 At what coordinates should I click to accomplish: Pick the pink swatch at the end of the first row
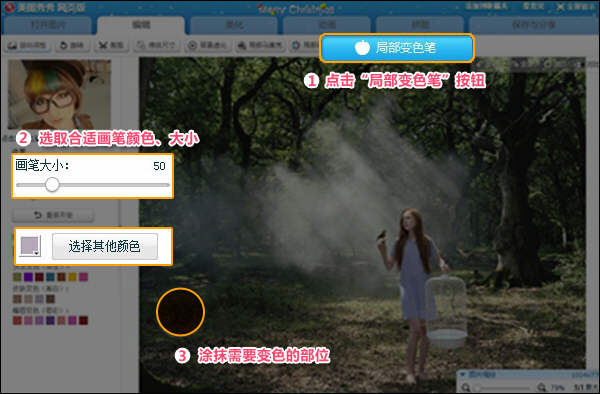pos(83,277)
